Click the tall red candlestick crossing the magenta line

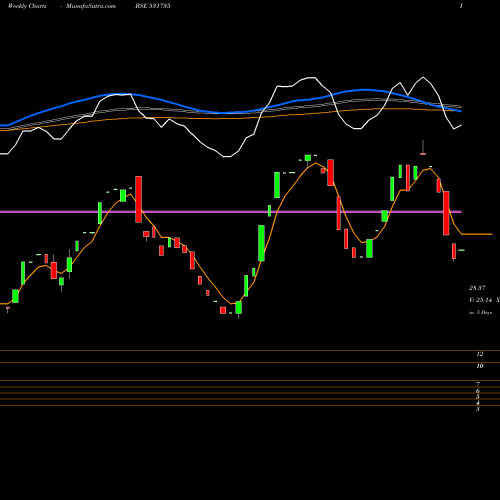point(138,199)
